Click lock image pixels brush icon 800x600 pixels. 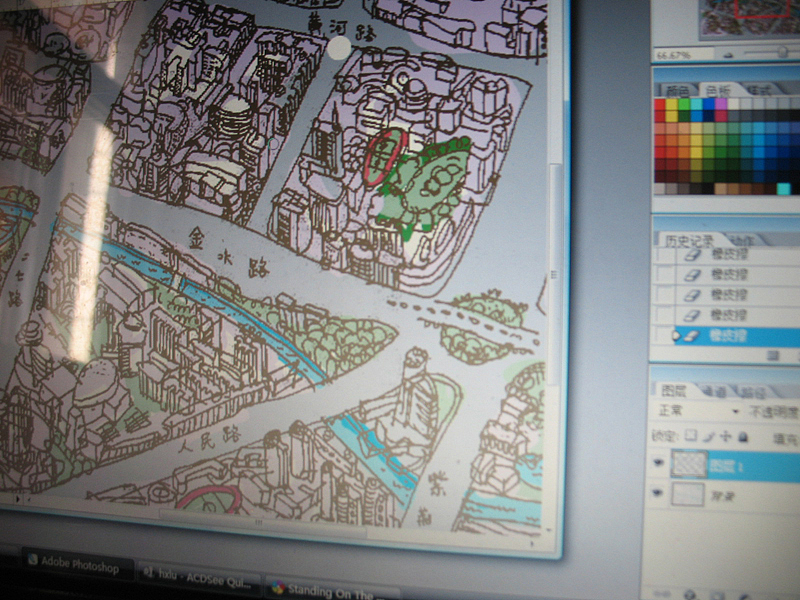709,436
